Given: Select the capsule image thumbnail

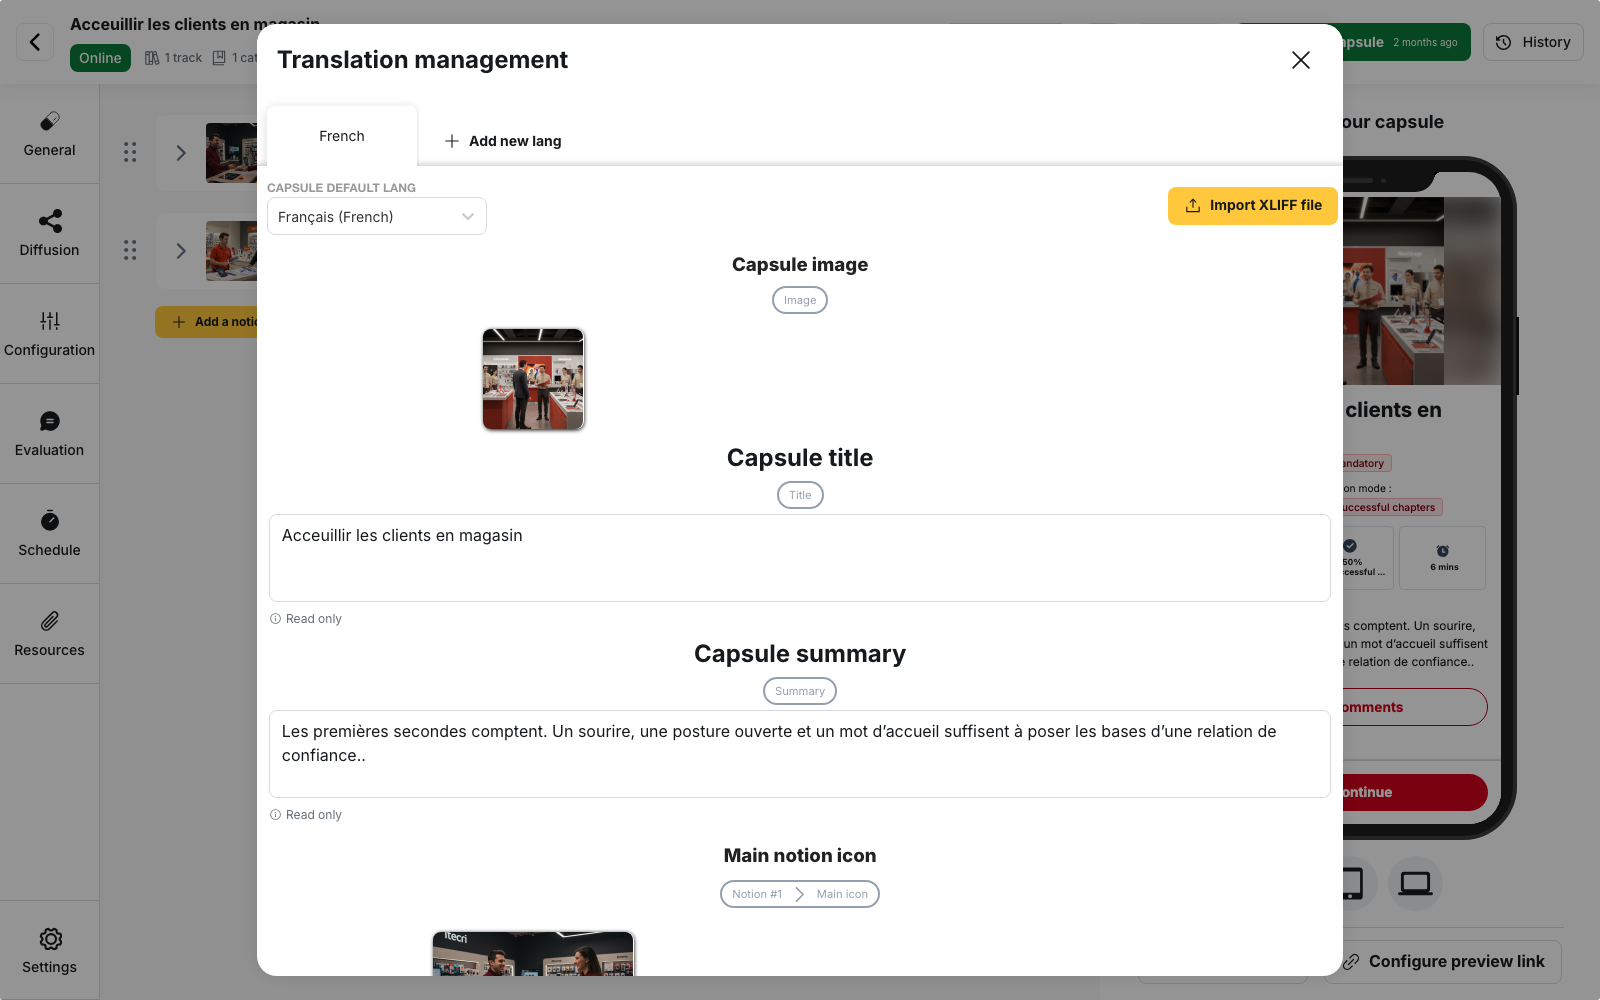Looking at the screenshot, I should pos(533,380).
